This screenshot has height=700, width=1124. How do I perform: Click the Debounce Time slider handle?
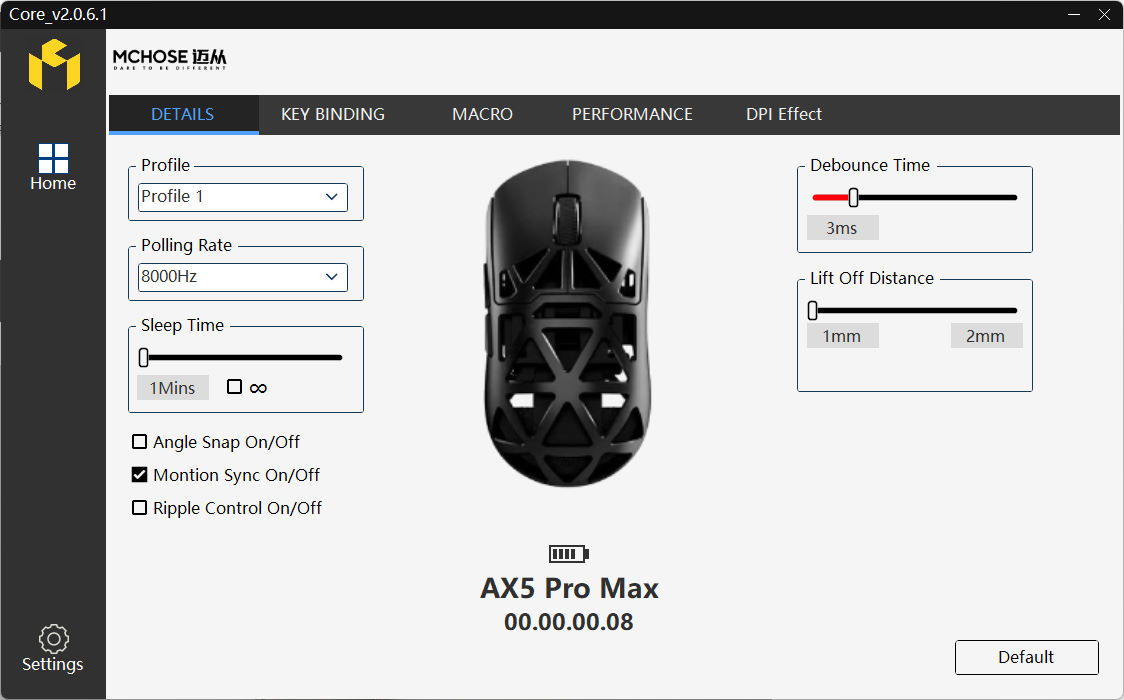(x=853, y=198)
